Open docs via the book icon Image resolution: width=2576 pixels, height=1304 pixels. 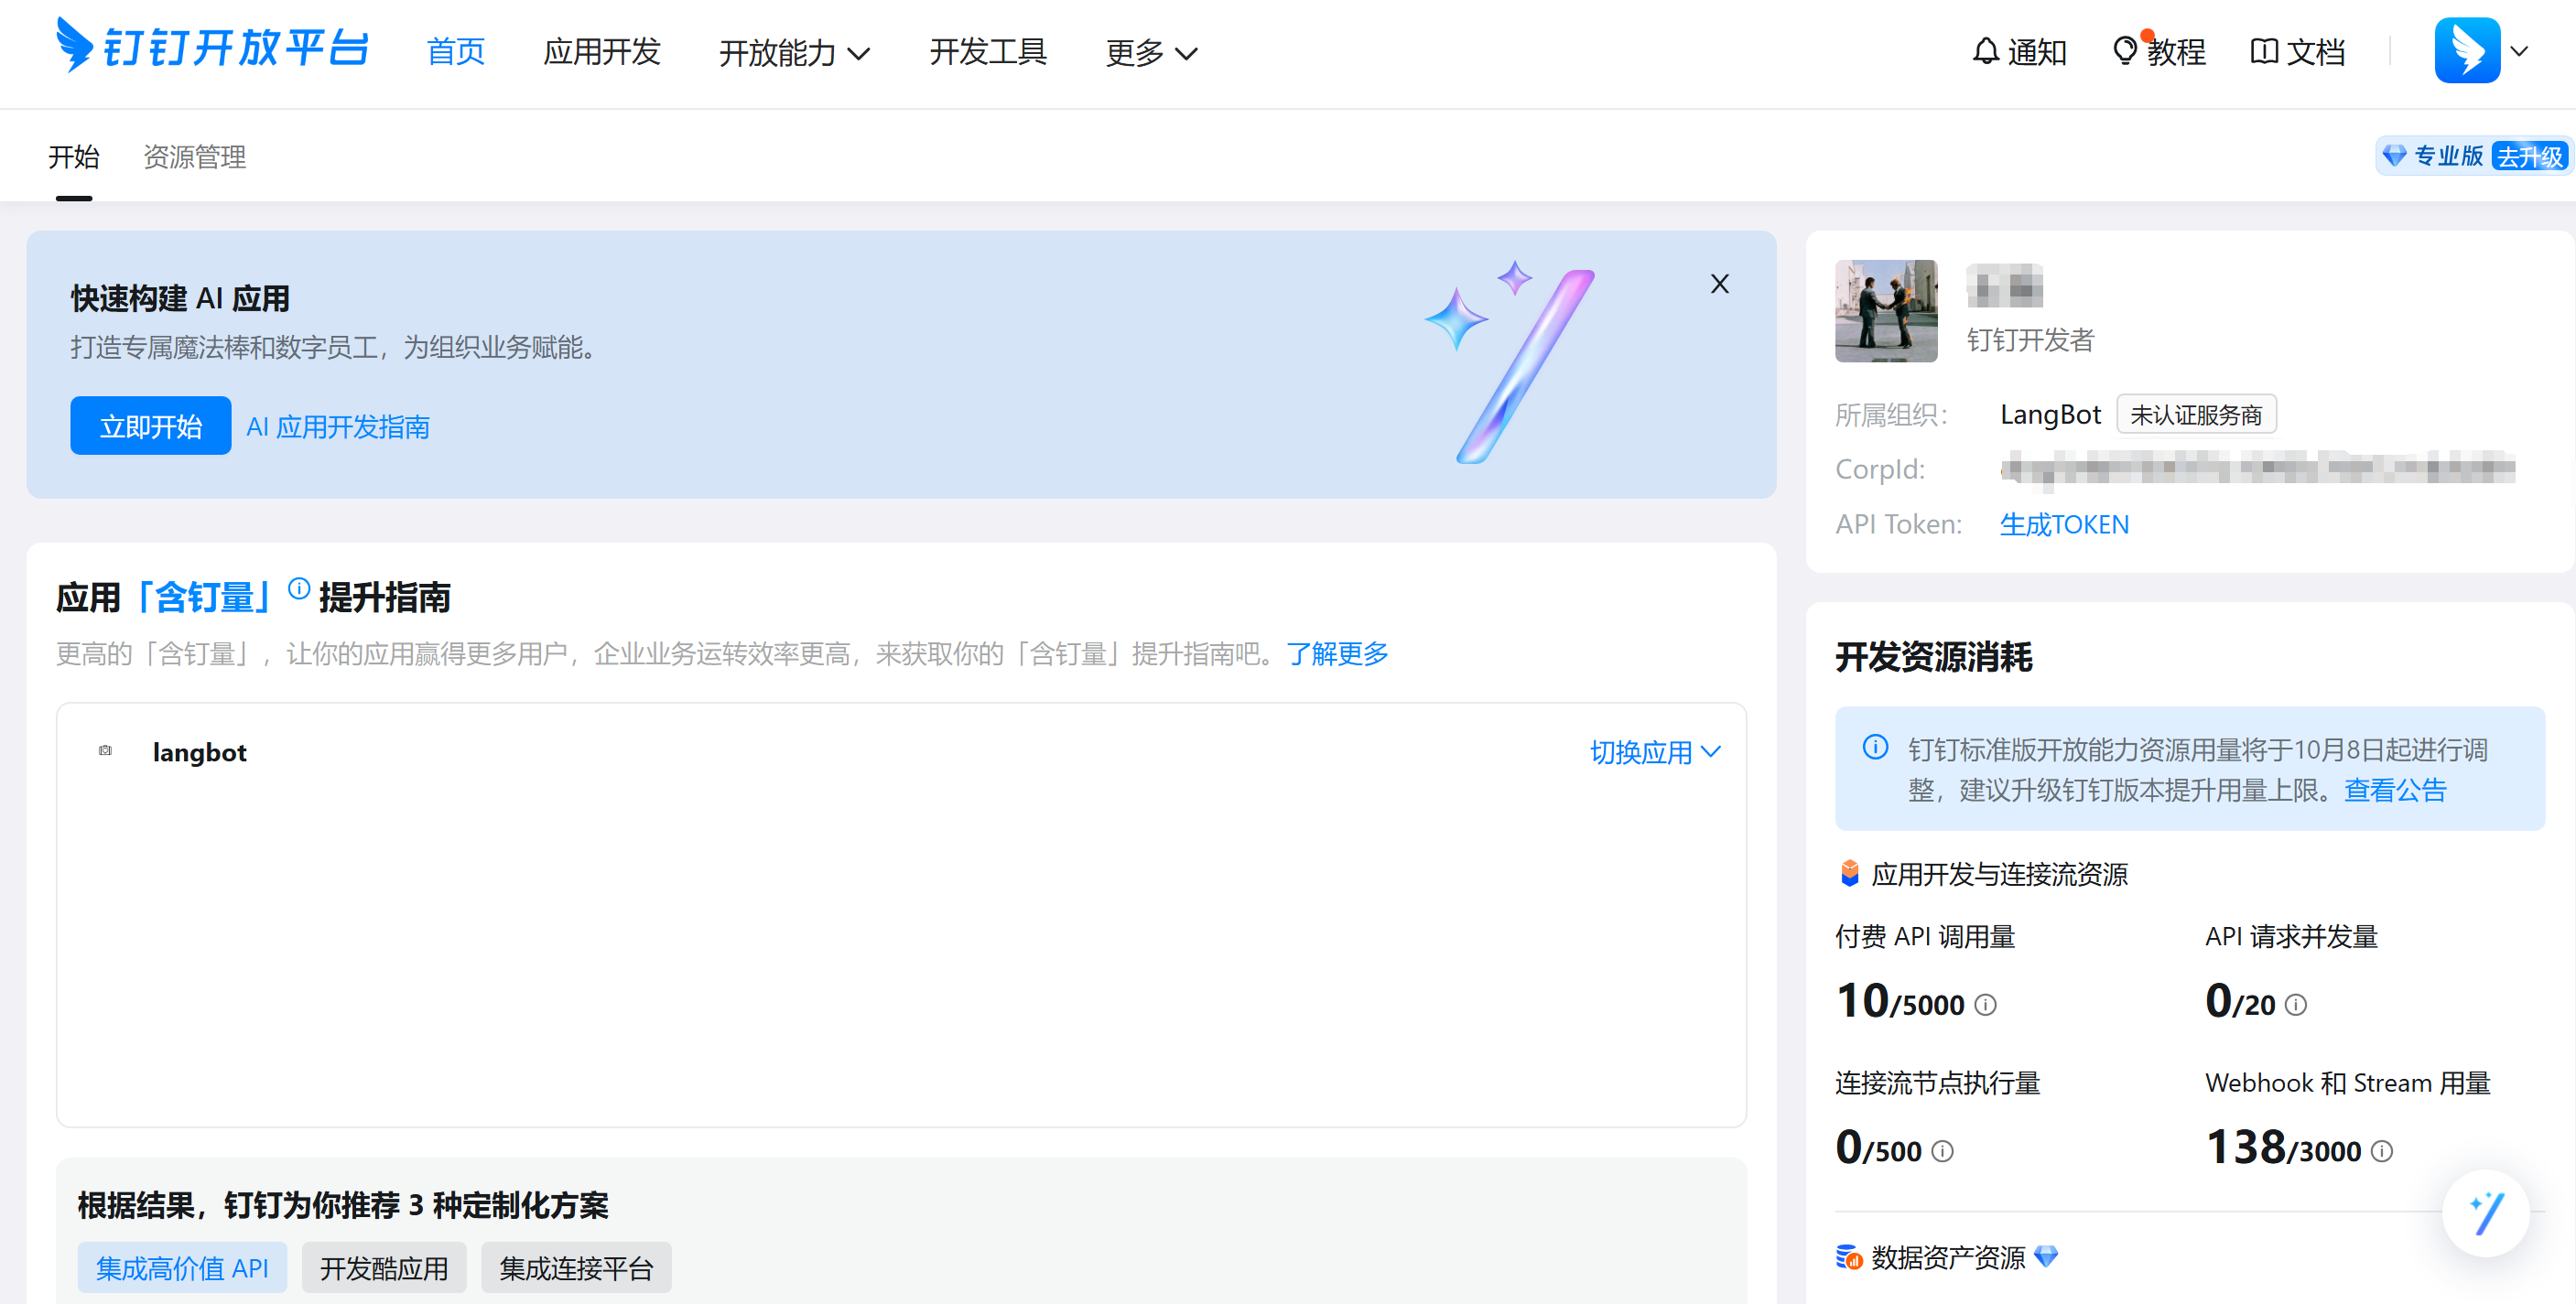tap(2263, 51)
